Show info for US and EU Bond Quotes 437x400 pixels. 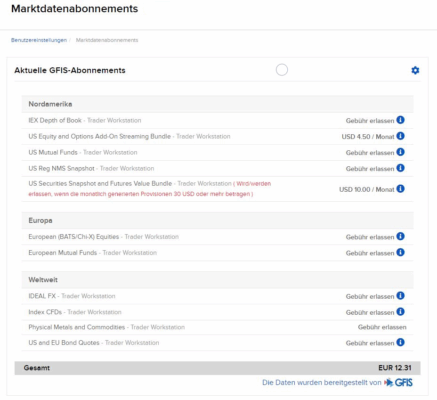coord(400,342)
